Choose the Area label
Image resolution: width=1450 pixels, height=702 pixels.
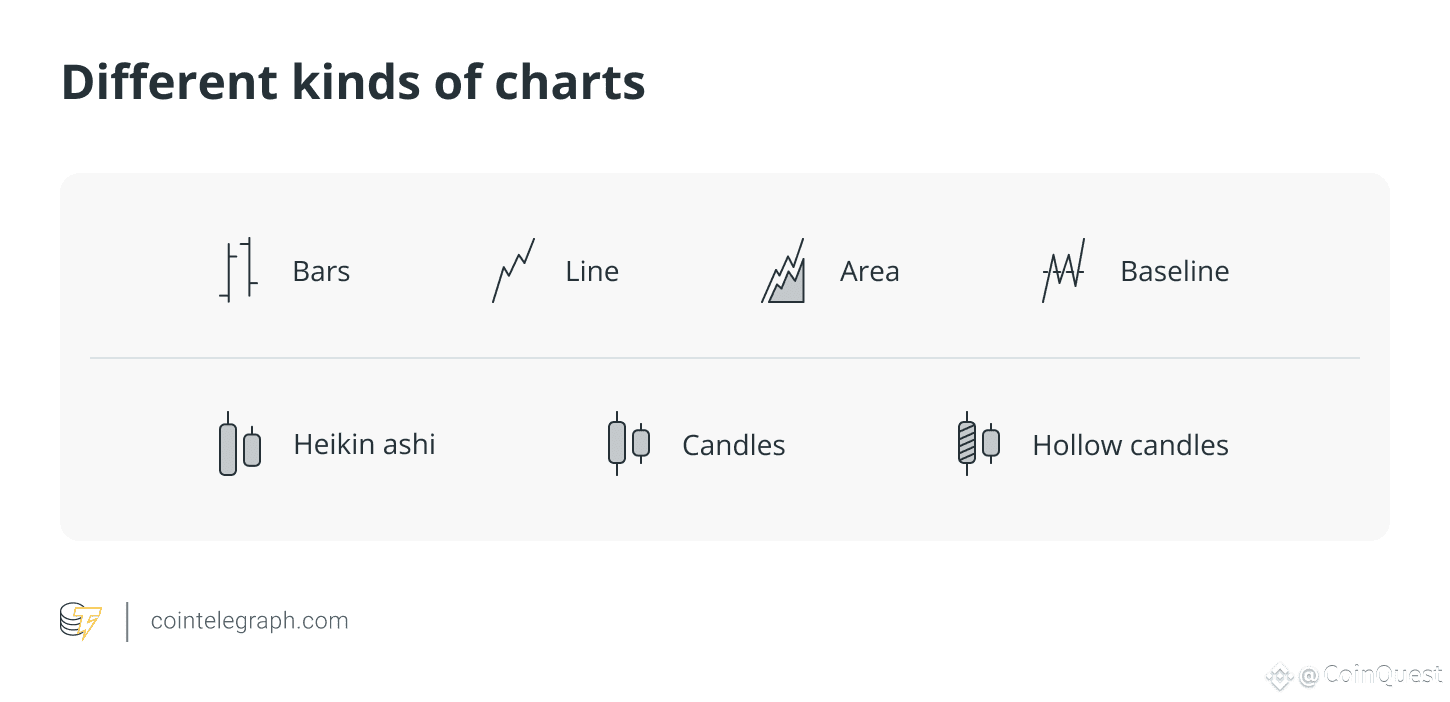[870, 271]
